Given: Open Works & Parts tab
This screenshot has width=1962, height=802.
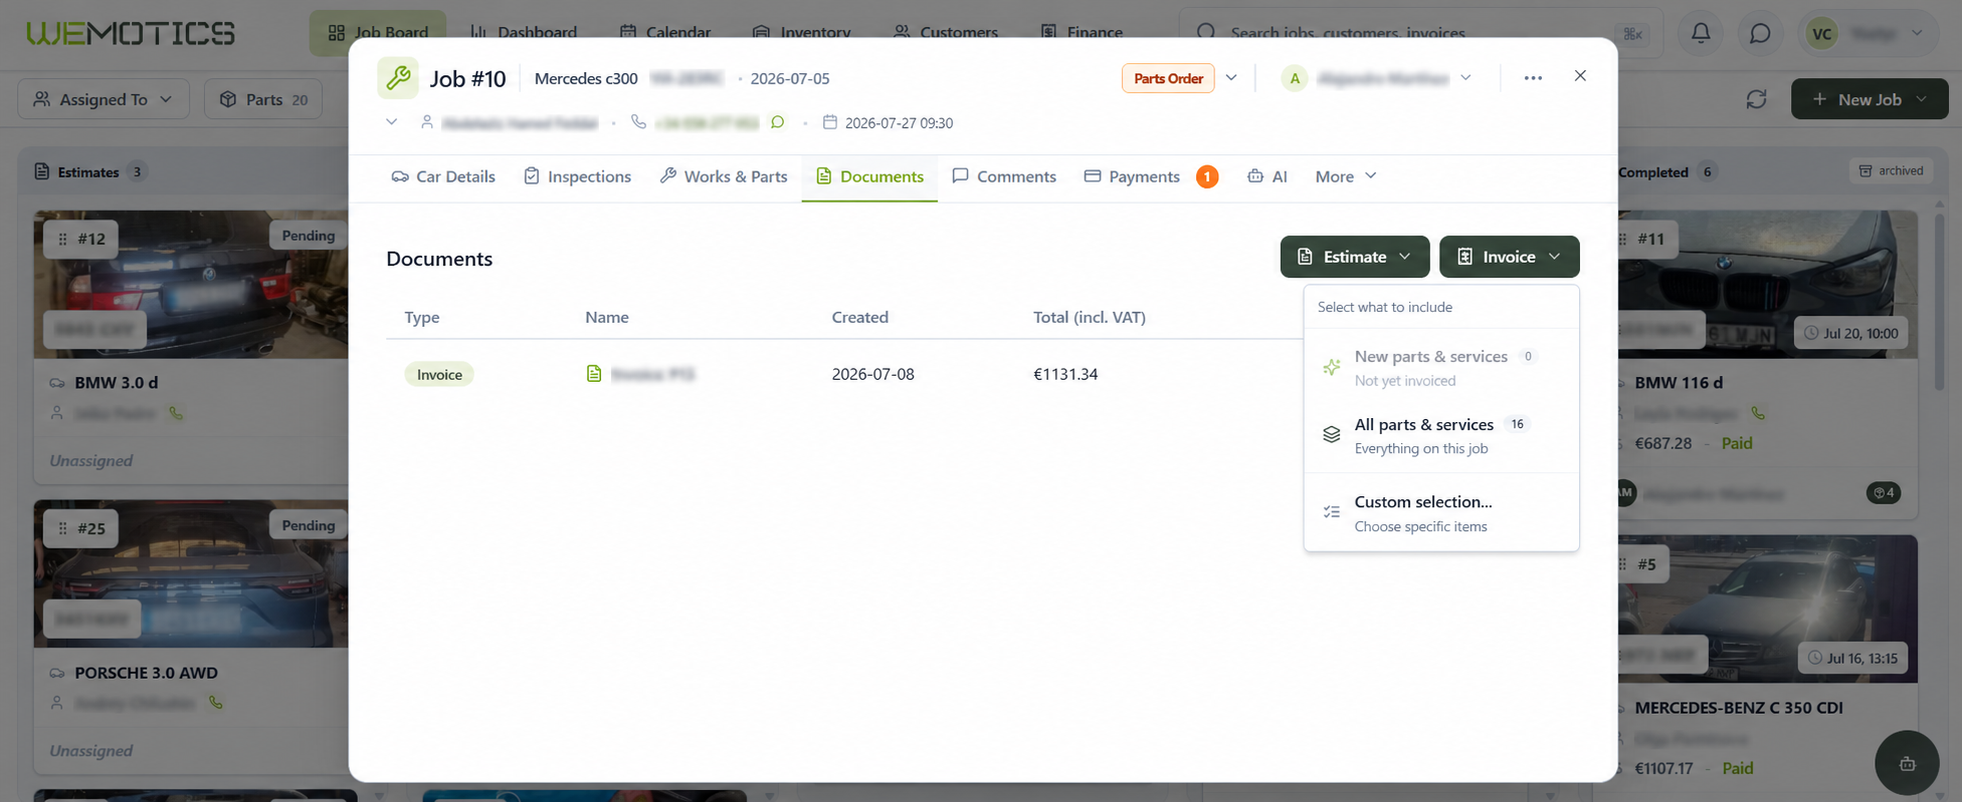Looking at the screenshot, I should coord(724,176).
